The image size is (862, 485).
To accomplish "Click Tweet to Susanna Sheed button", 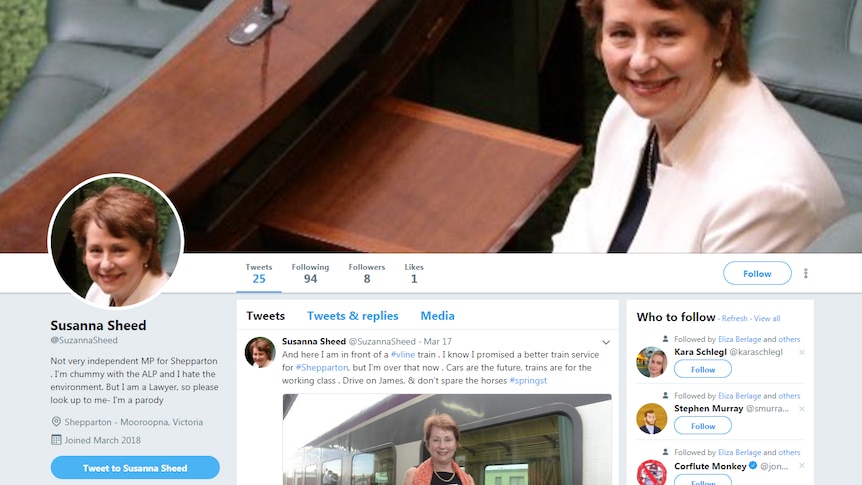I will (135, 468).
